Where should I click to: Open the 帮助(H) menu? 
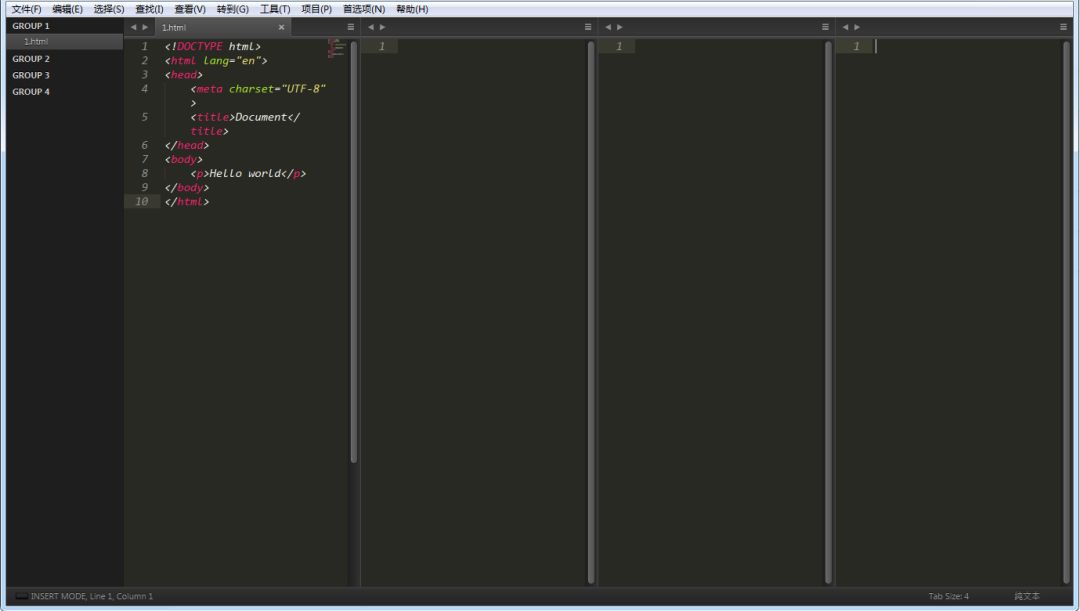[x=412, y=9]
